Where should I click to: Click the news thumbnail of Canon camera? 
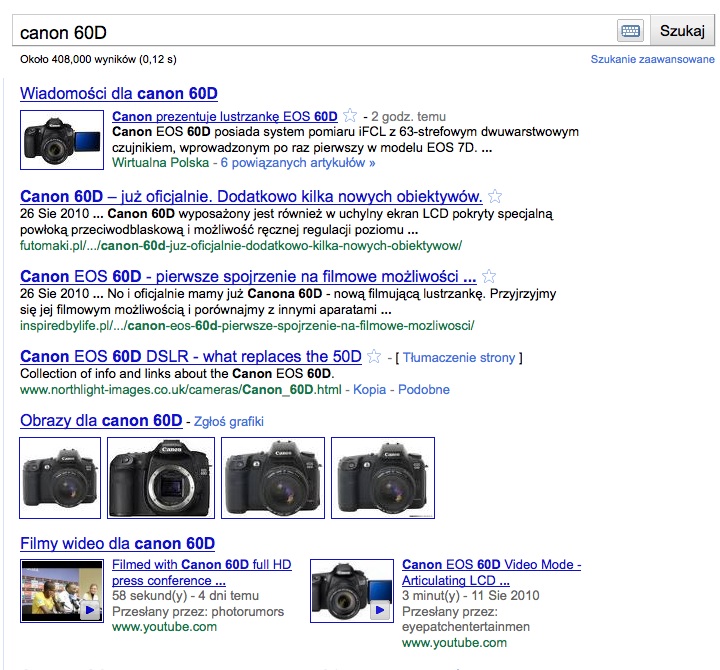(62, 140)
